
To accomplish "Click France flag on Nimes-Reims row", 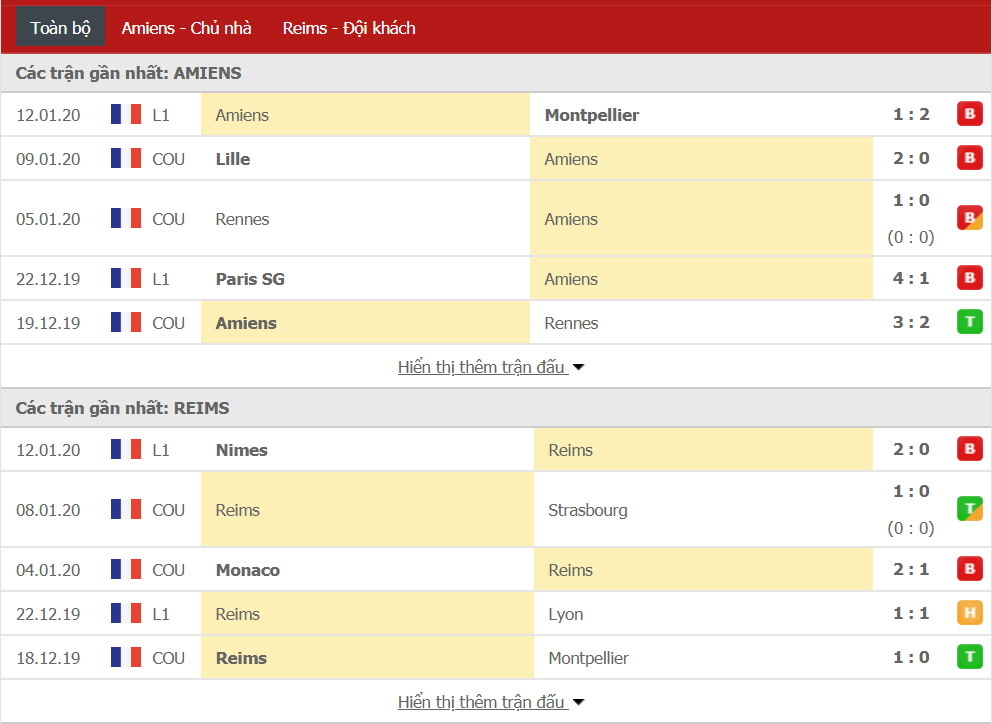I will 126,449.
